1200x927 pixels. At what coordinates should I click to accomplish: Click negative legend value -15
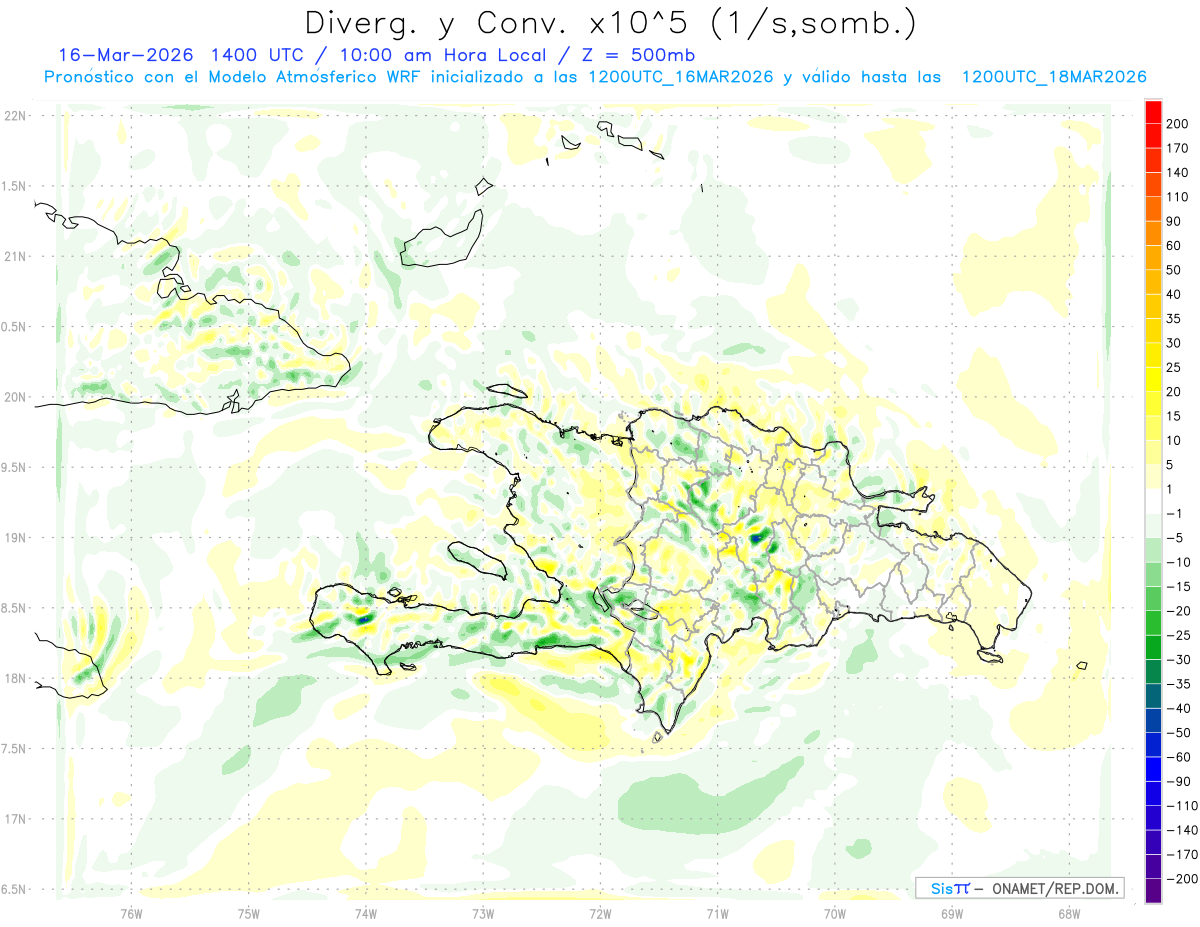click(1180, 587)
